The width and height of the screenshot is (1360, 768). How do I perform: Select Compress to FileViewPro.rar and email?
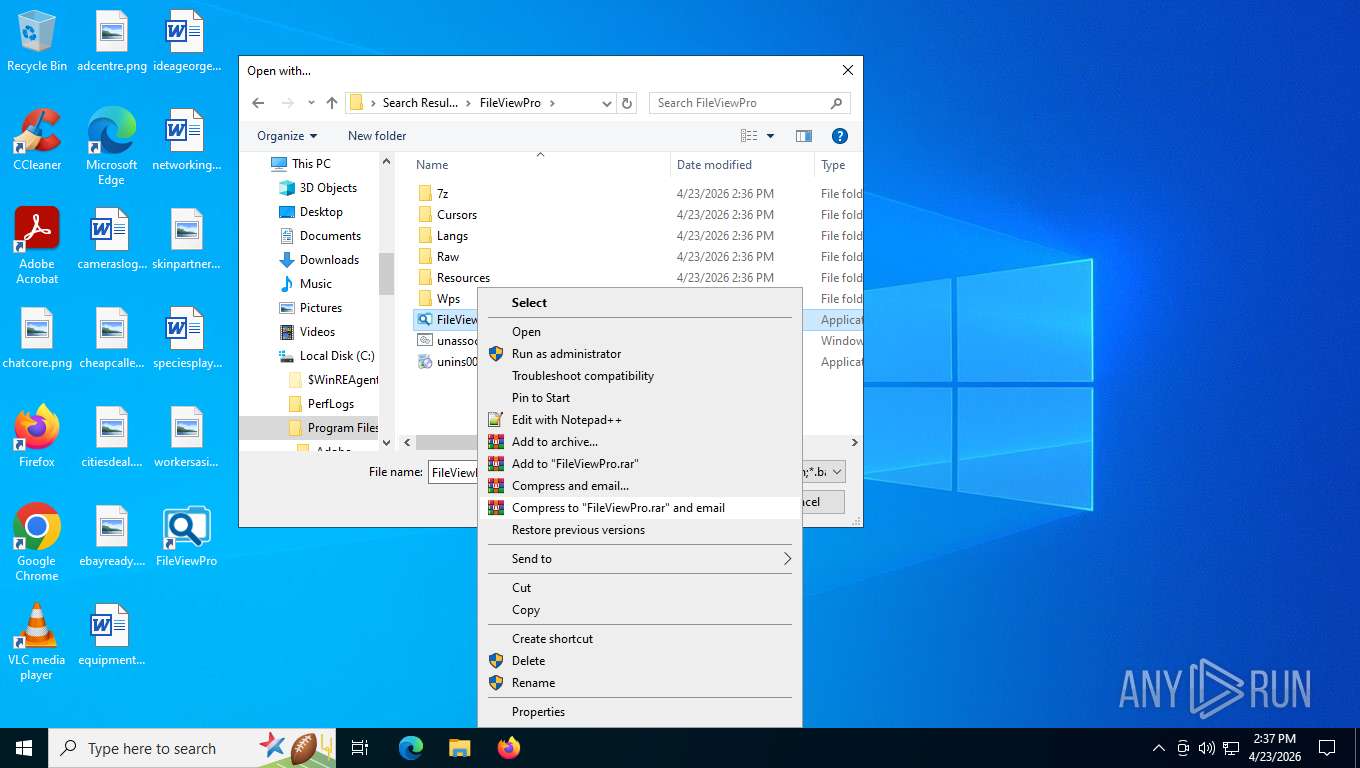tap(640, 508)
